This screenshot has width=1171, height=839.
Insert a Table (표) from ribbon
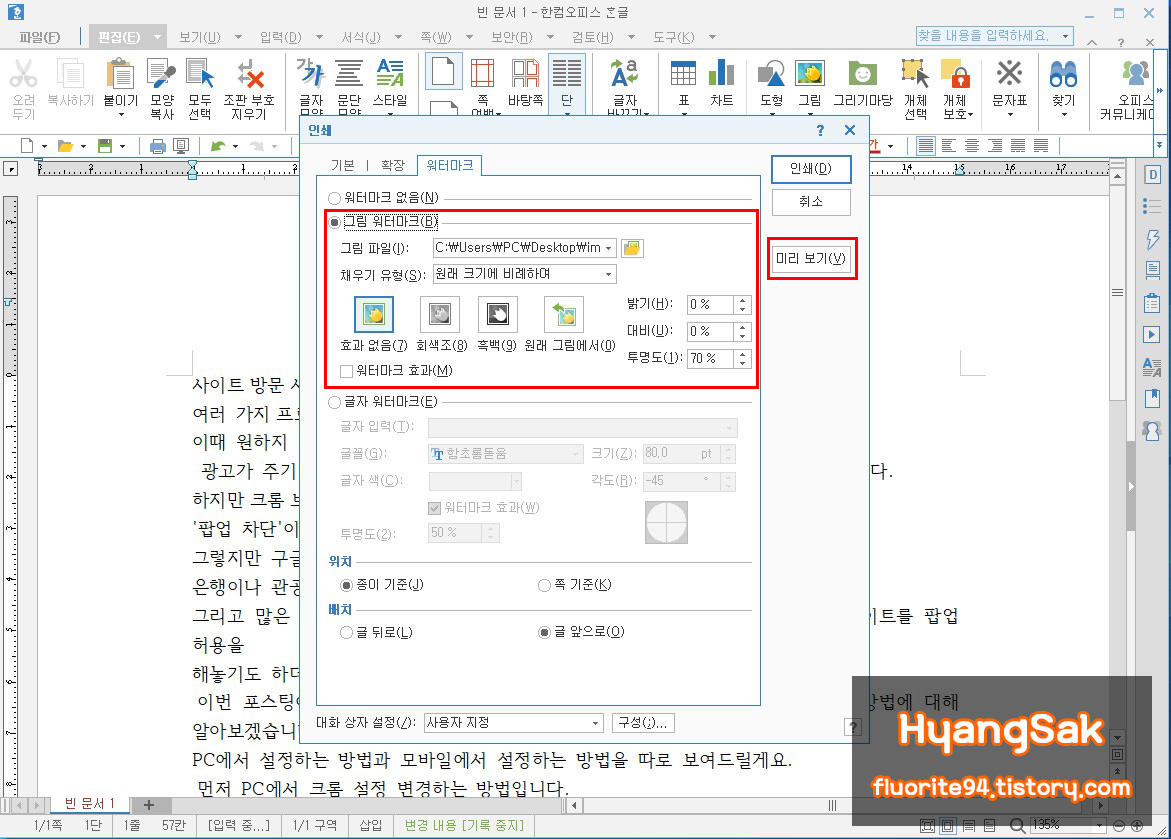683,75
